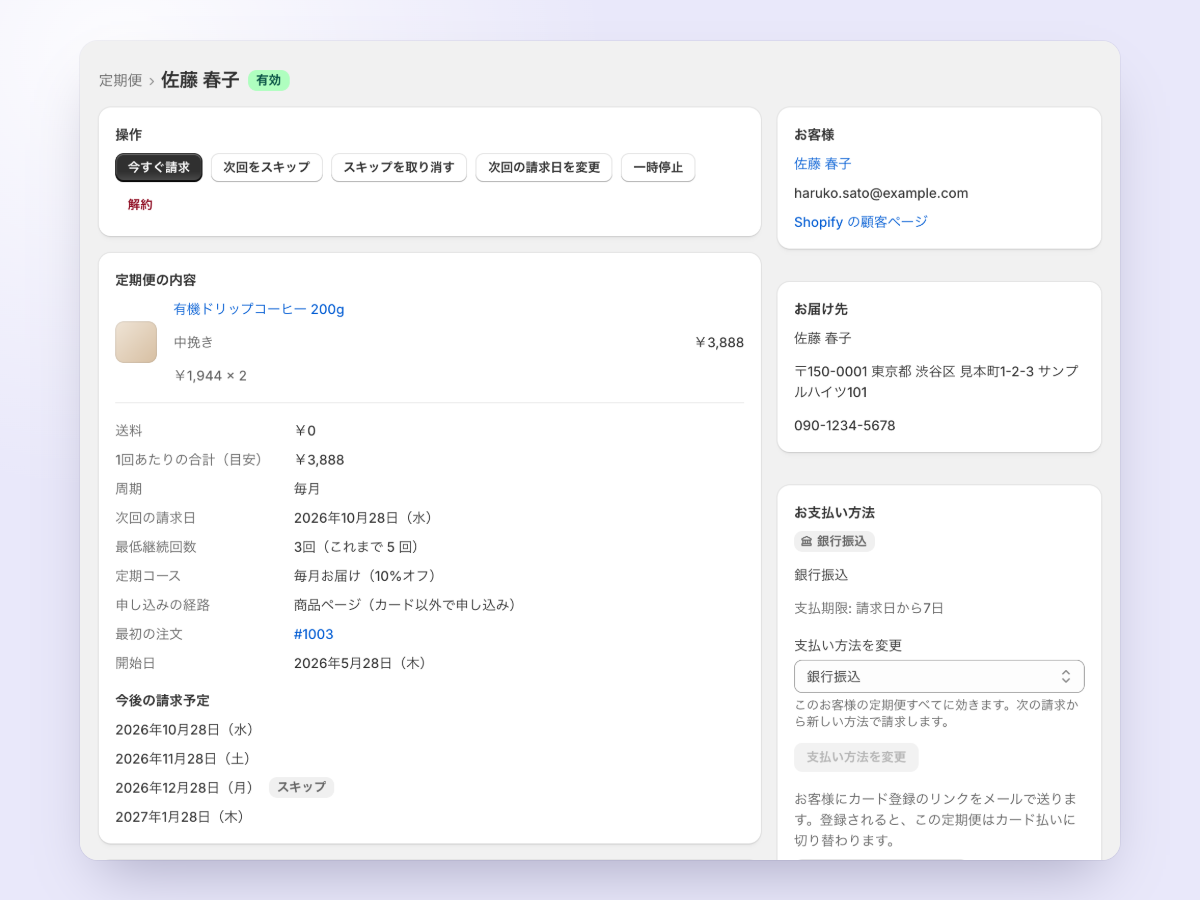
Task: Click scheduled date 2026年12月28日（月）
Action: pyautogui.click(x=184, y=788)
